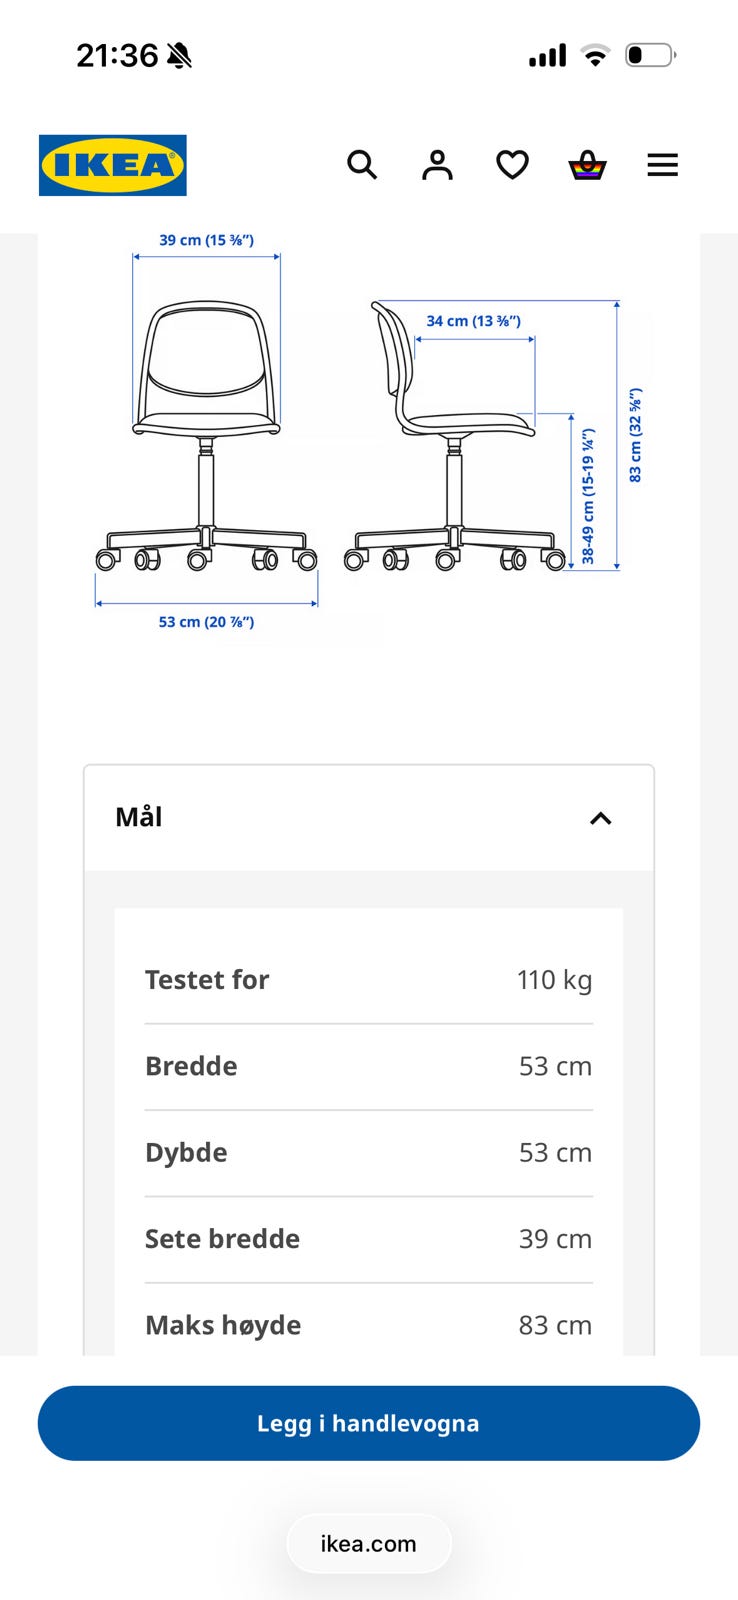This screenshot has height=1600, width=738.
Task: Tap the silent mode bell icon
Action: click(180, 56)
